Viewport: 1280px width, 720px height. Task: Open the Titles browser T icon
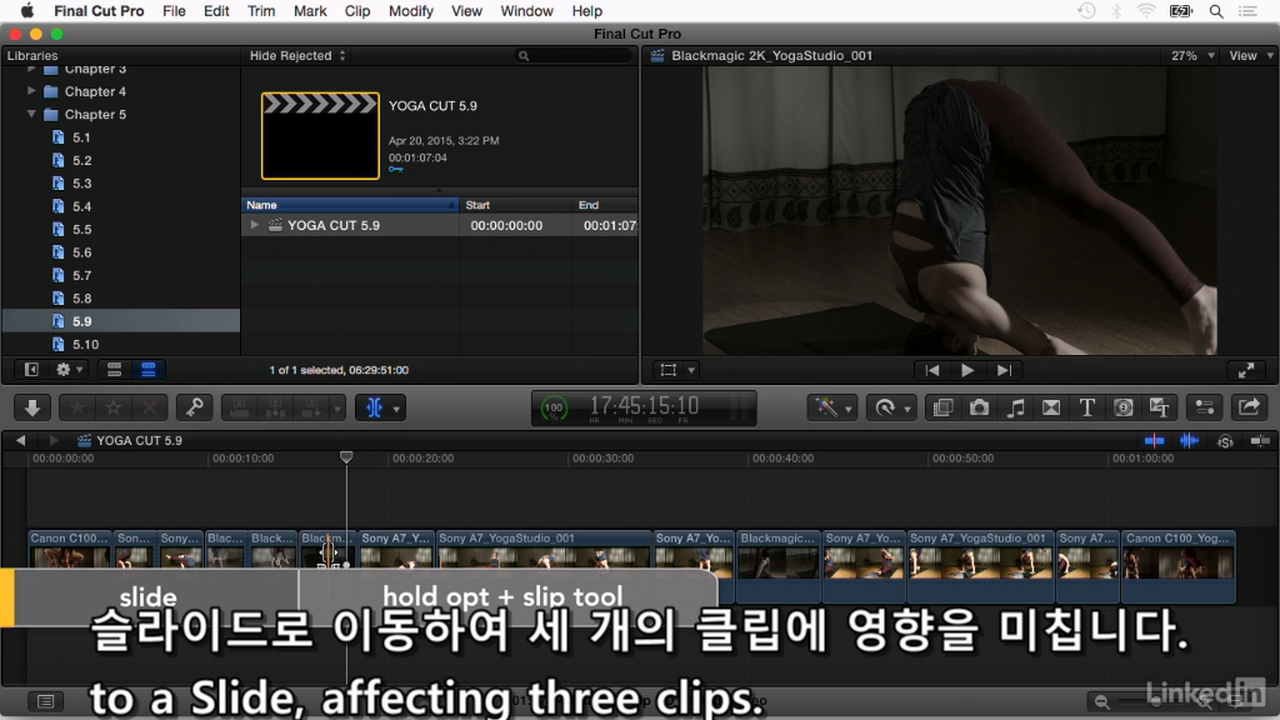tap(1087, 408)
